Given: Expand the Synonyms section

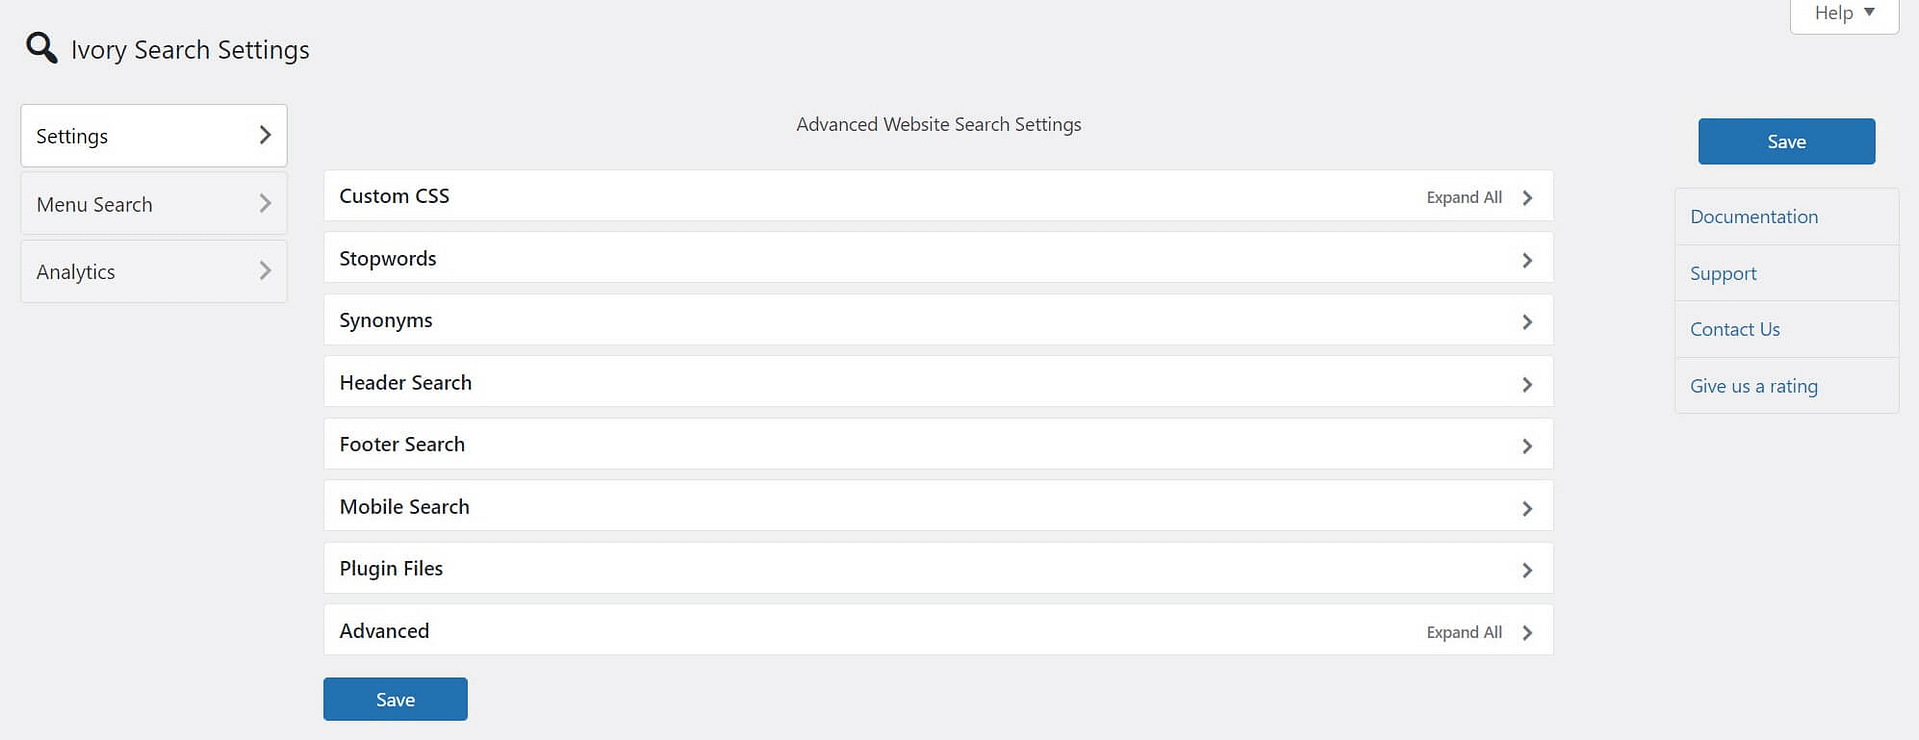Looking at the screenshot, I should [x=1527, y=322].
